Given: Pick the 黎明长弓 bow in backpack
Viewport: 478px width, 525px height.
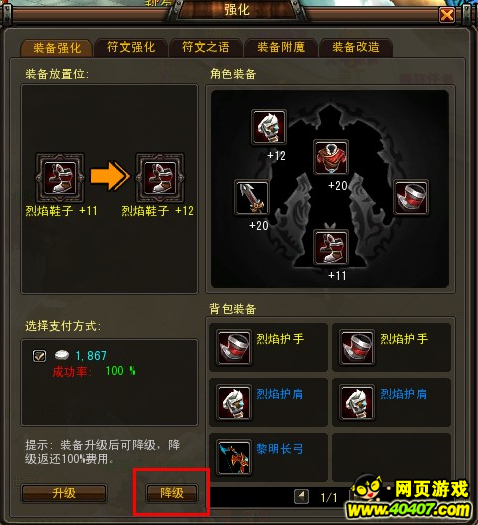Looking at the screenshot, I should 268,457.
